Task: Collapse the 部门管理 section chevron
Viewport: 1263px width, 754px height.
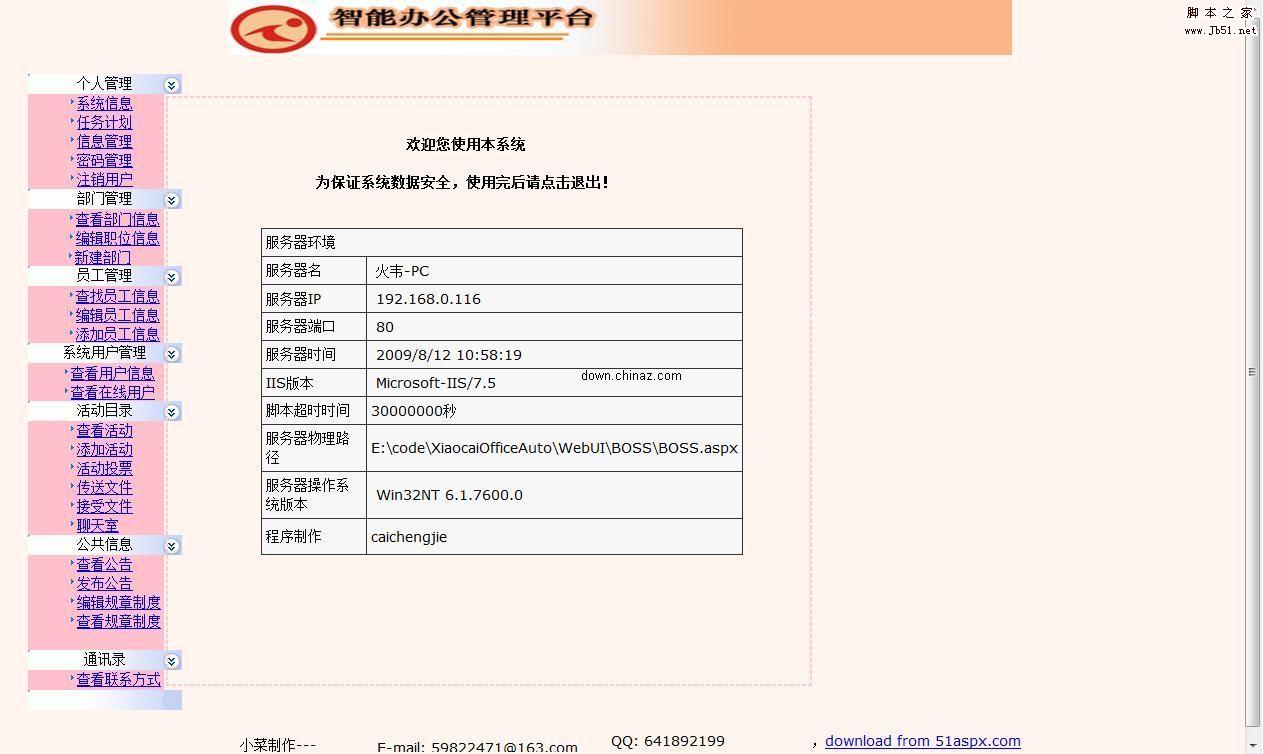Action: point(171,200)
